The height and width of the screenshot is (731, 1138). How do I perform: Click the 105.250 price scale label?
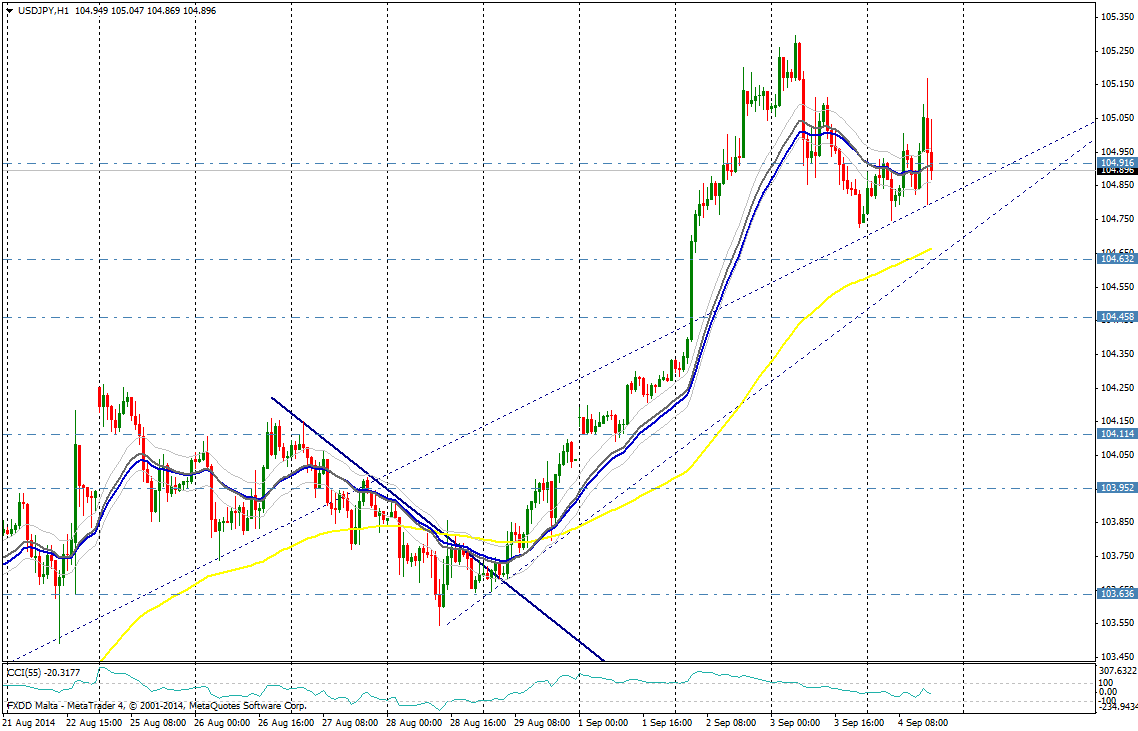pyautogui.click(x=1117, y=50)
